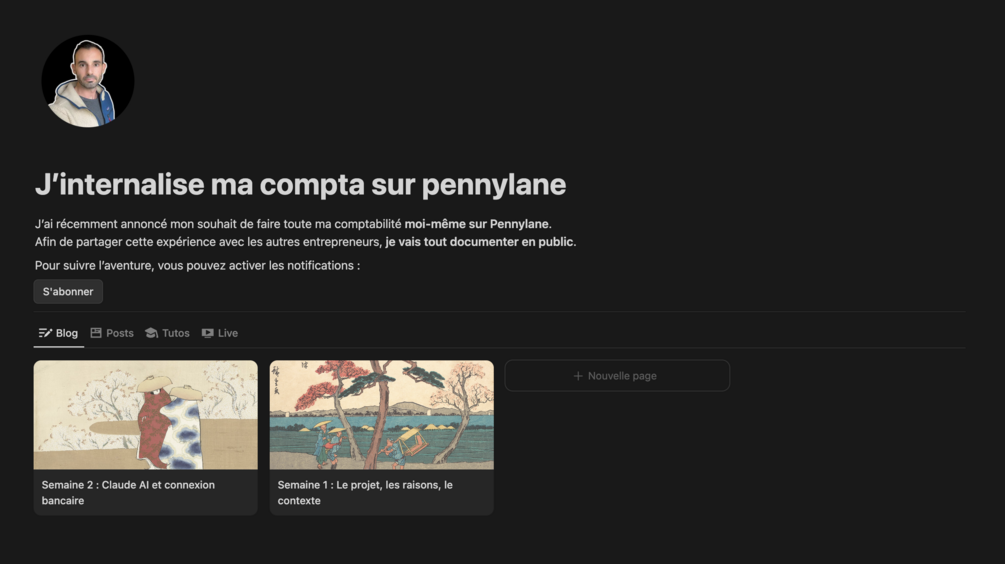Click the S'abonner button
Screen dimensions: 1005x564
[x=68, y=292]
